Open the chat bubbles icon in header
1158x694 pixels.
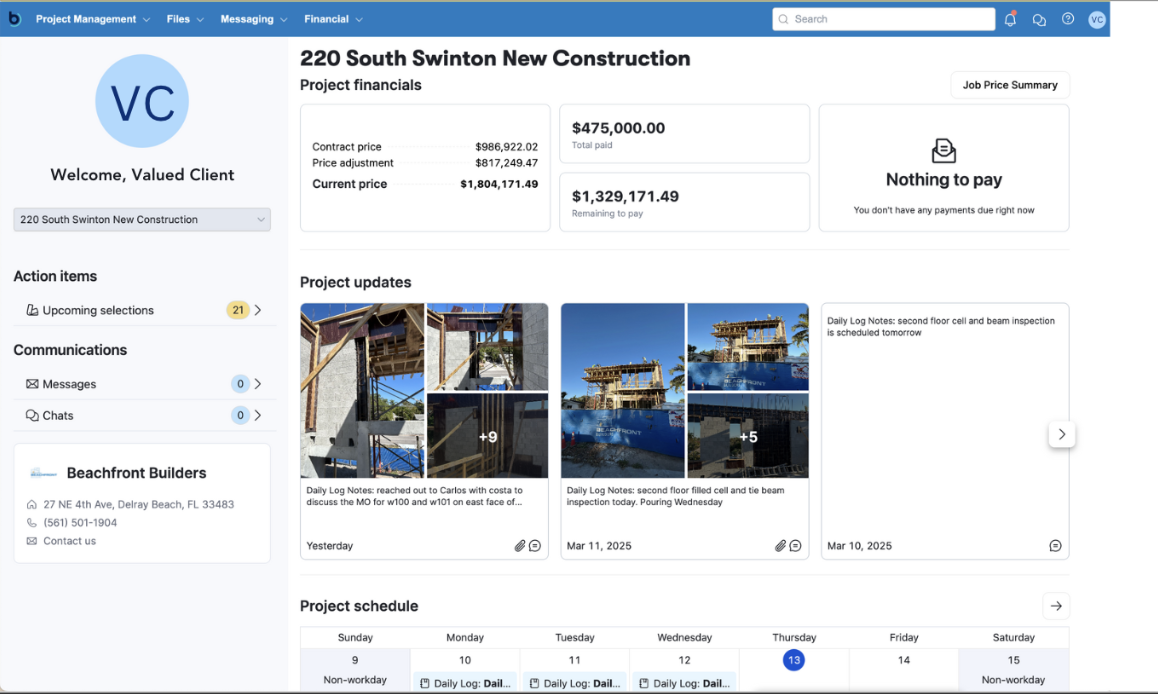1039,20
